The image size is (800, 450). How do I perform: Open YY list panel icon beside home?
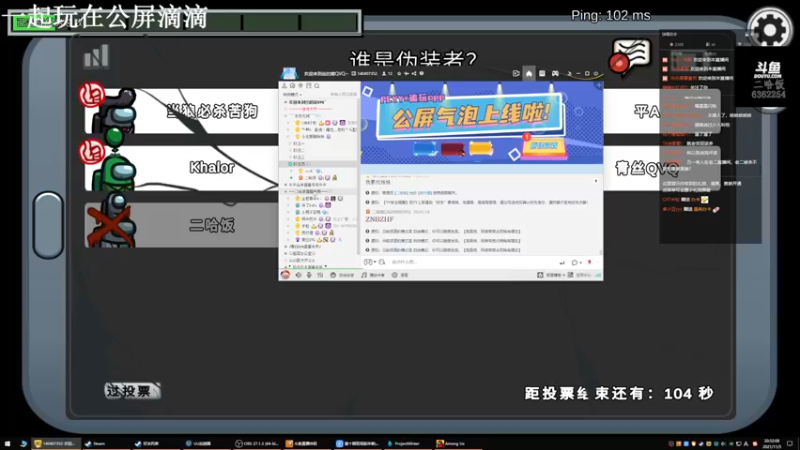click(x=542, y=73)
